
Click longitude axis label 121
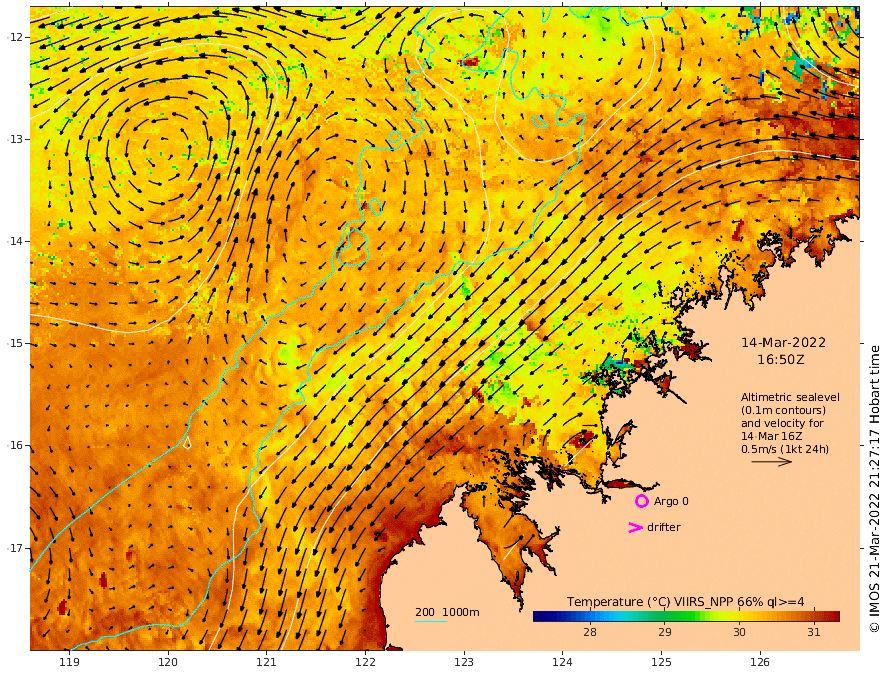point(267,663)
